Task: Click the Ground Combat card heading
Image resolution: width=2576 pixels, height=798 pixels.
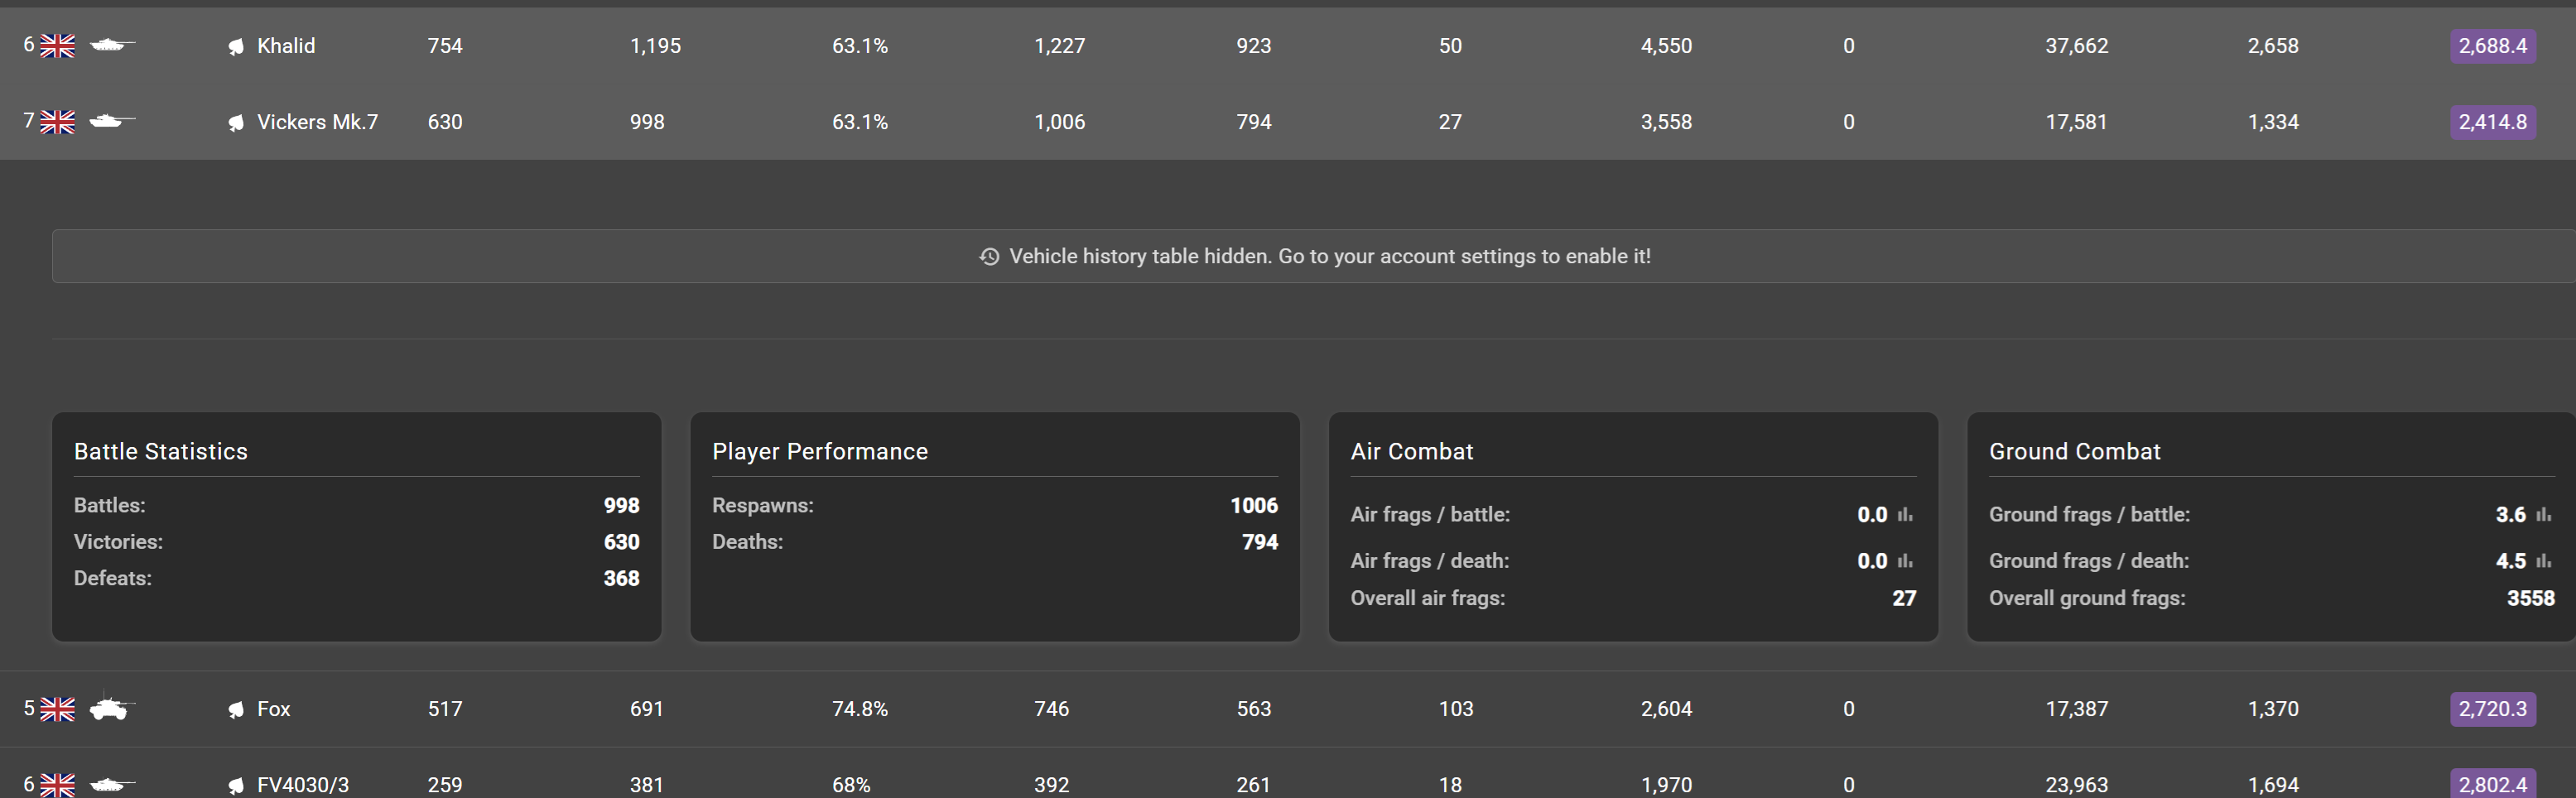Action: click(2074, 452)
